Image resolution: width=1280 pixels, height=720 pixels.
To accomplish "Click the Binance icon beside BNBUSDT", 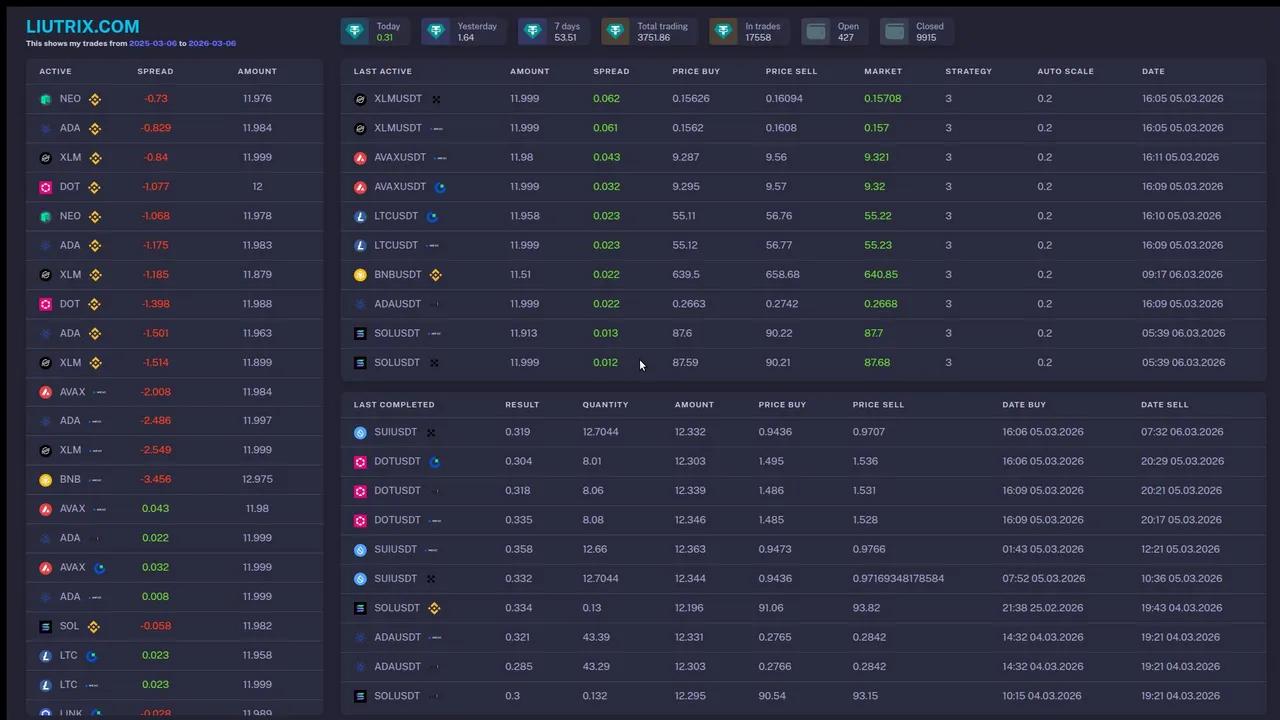I will [435, 275].
